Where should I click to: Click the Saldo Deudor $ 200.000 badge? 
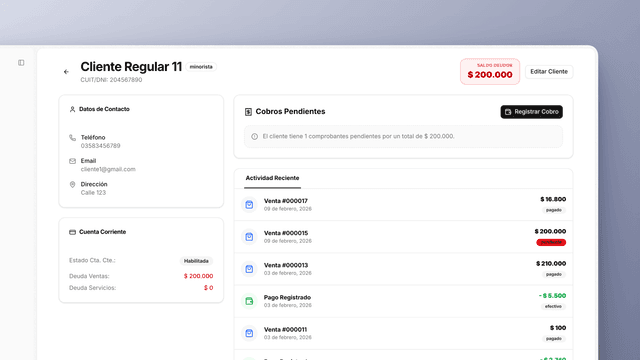click(x=490, y=71)
